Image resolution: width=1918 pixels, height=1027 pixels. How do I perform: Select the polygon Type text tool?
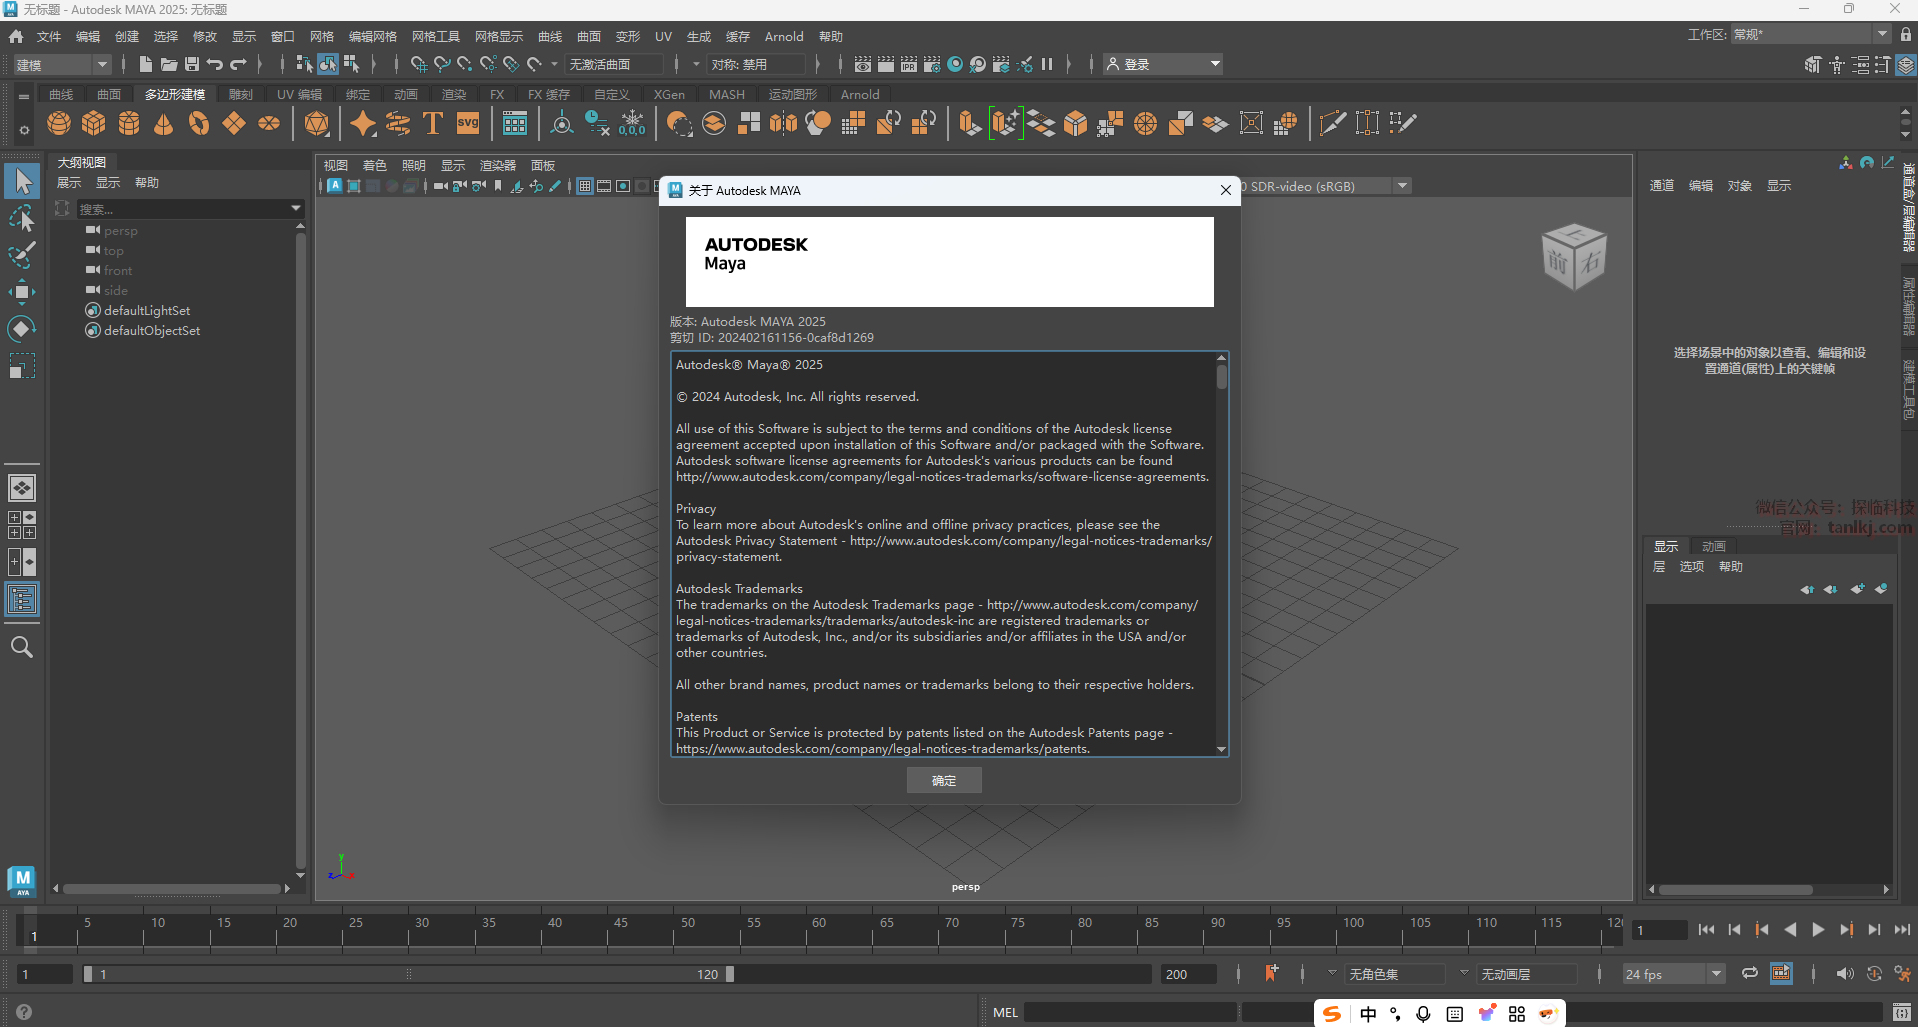(432, 123)
